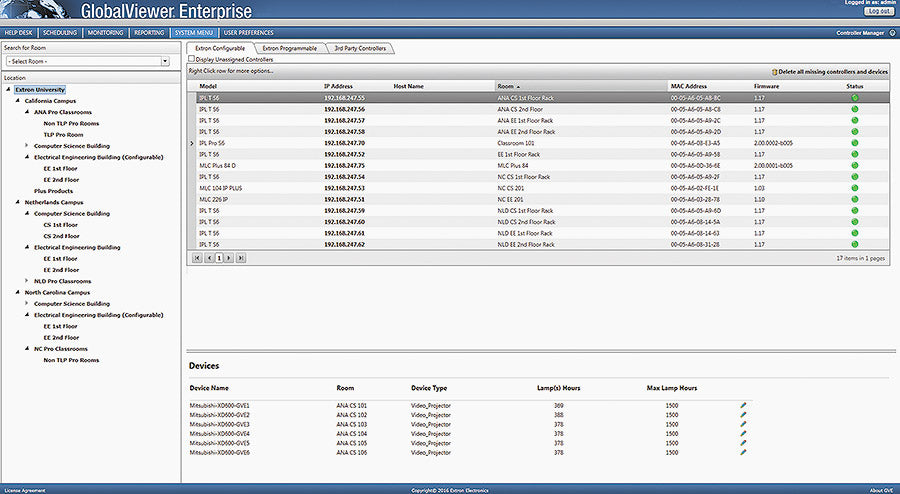Image resolution: width=900 pixels, height=494 pixels.
Task: Switch to Extron Programmable tab
Action: coord(290,48)
